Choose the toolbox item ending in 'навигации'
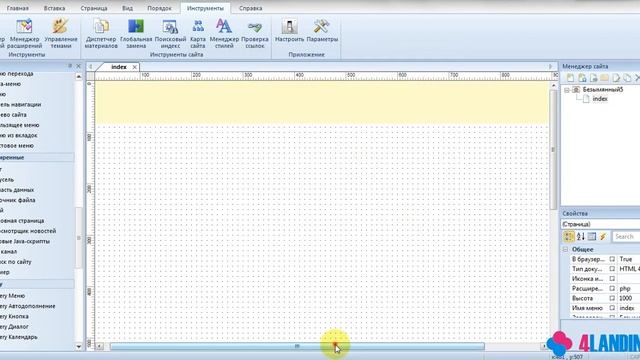Screen dimensions: 640x360 coord(20,104)
